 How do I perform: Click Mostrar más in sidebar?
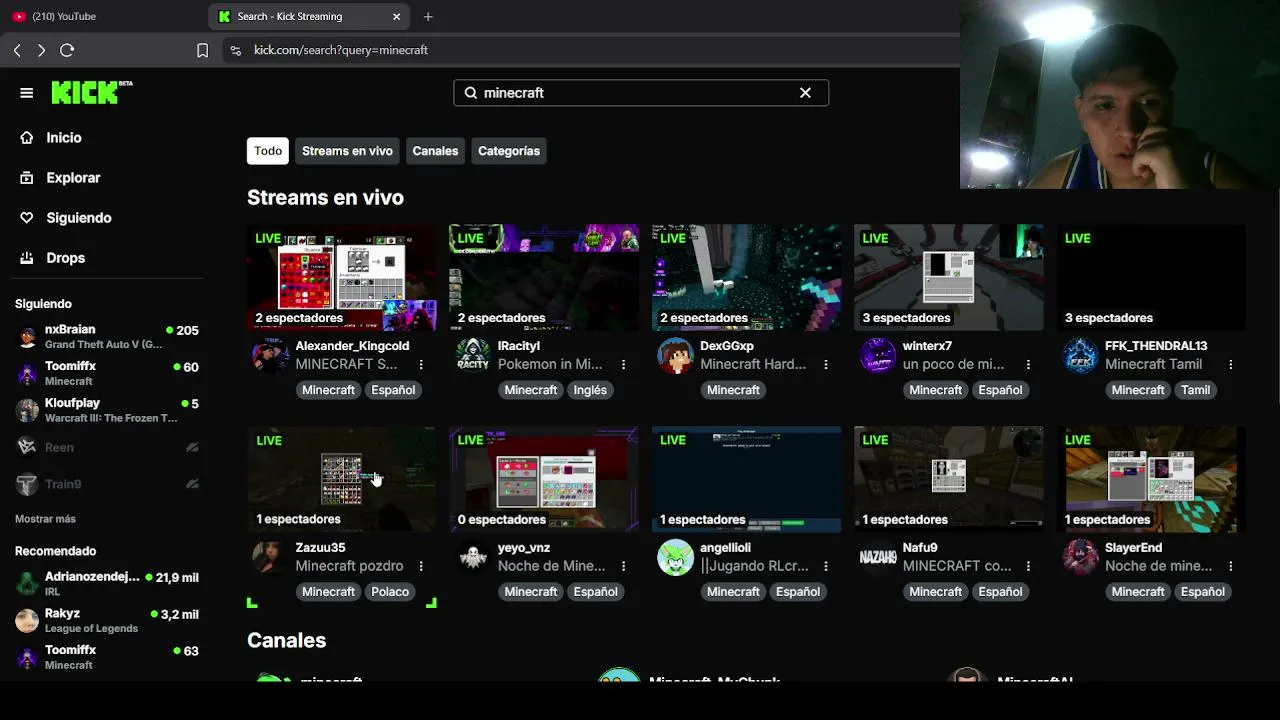coord(45,519)
